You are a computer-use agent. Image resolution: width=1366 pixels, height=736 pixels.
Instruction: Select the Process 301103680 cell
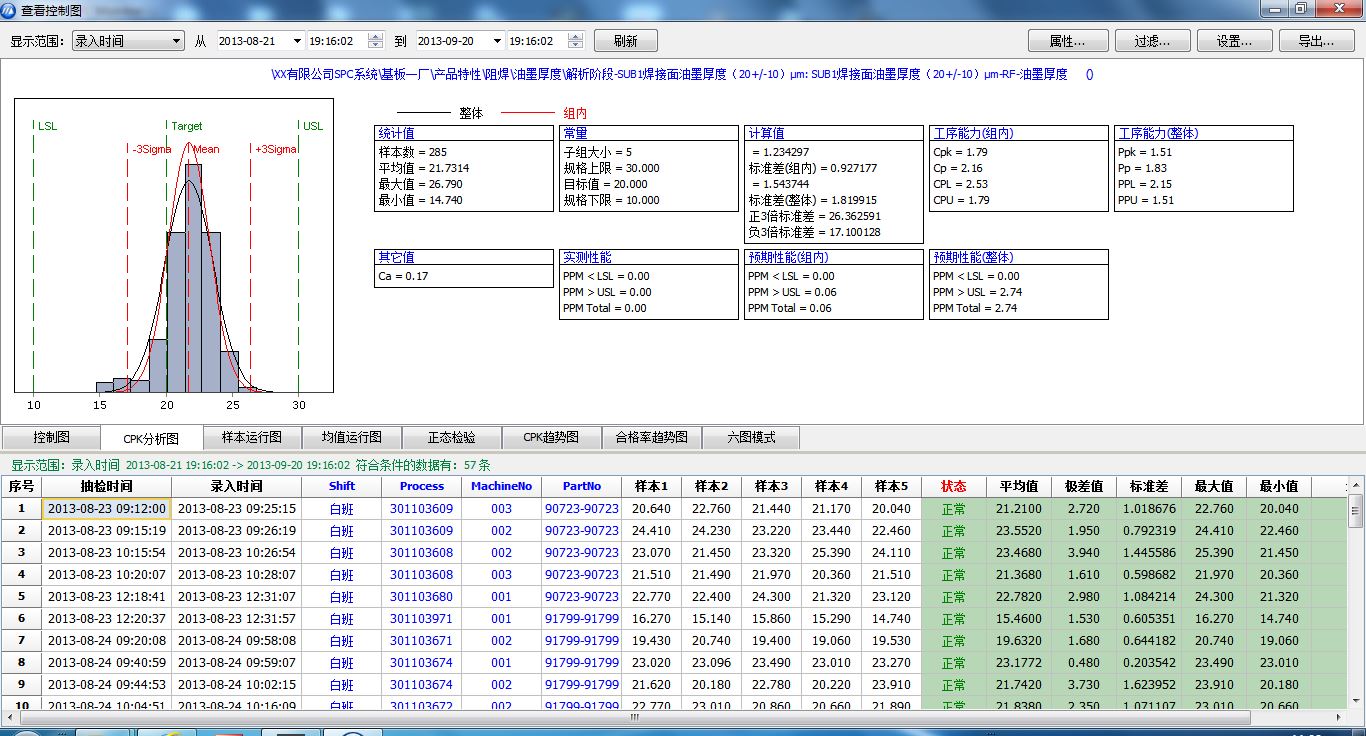point(422,597)
